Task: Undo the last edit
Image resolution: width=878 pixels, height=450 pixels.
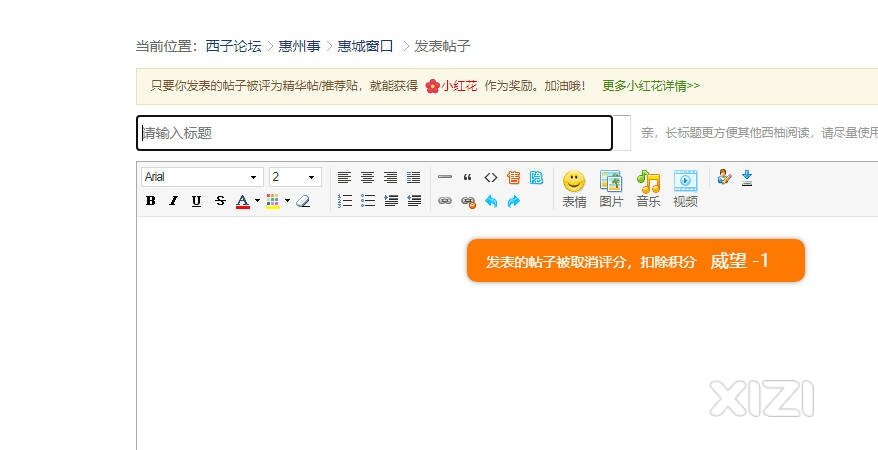Action: 491,201
